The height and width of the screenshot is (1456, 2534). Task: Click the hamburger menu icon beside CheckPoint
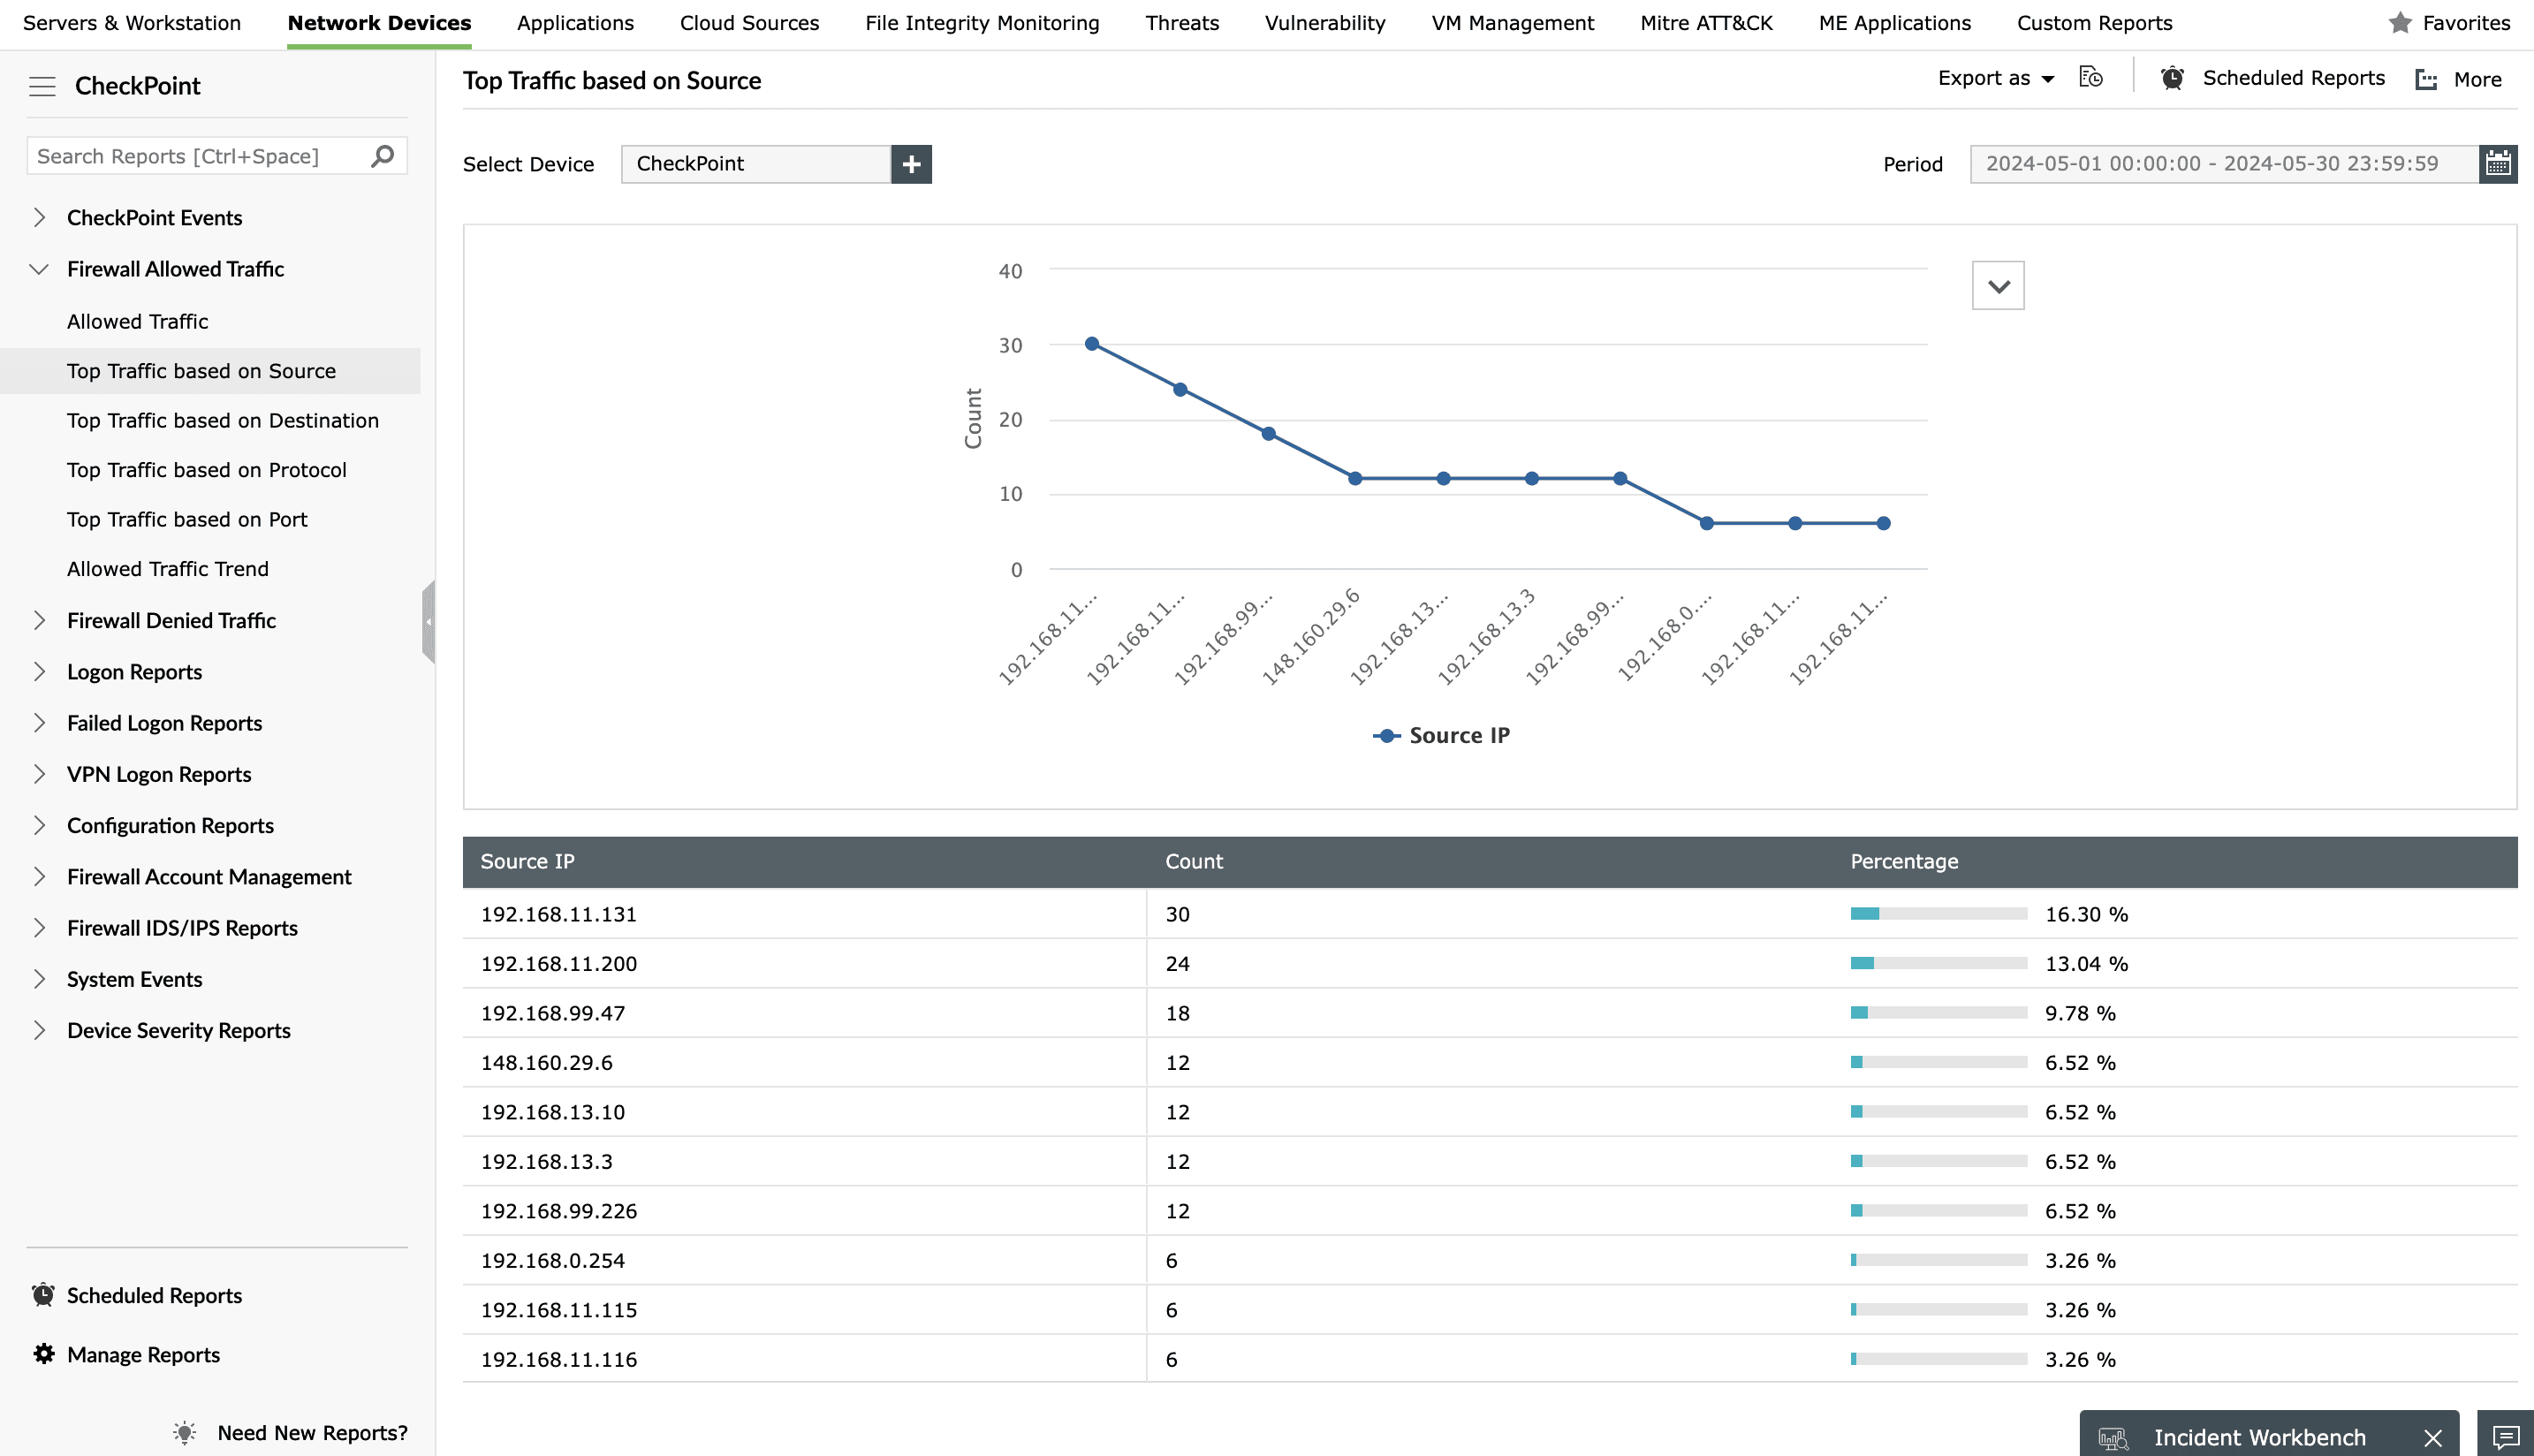(x=42, y=87)
